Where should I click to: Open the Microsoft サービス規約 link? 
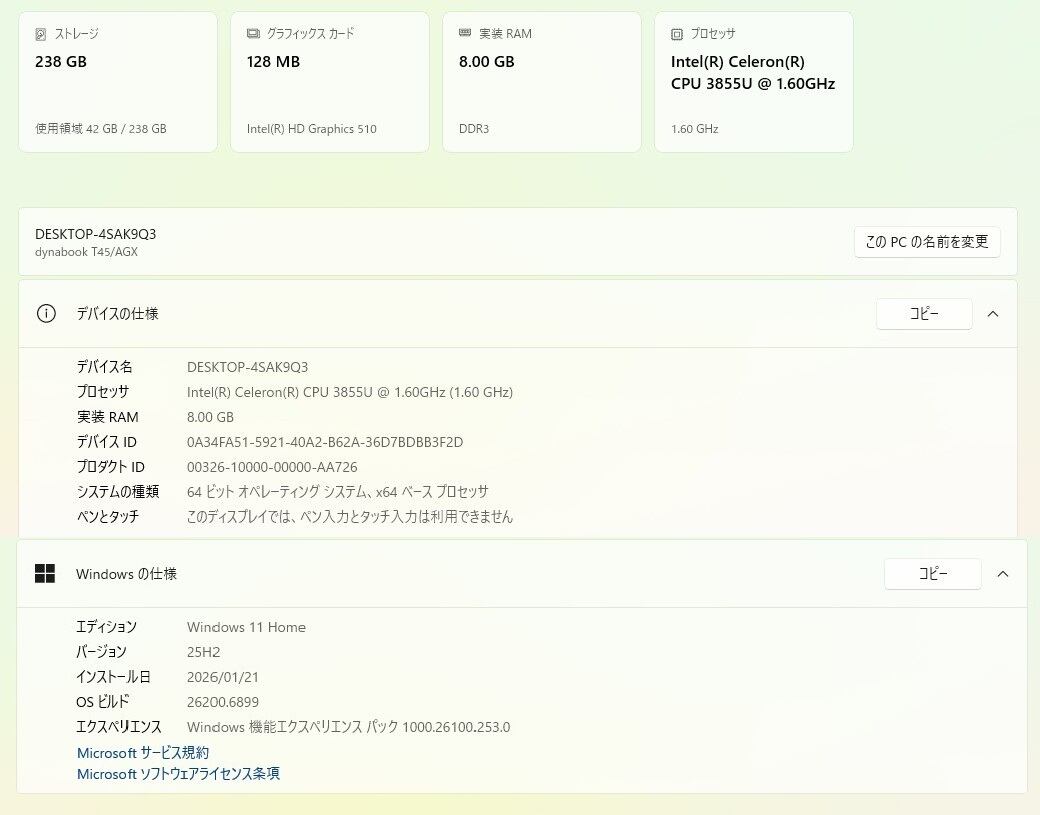pyautogui.click(x=143, y=753)
